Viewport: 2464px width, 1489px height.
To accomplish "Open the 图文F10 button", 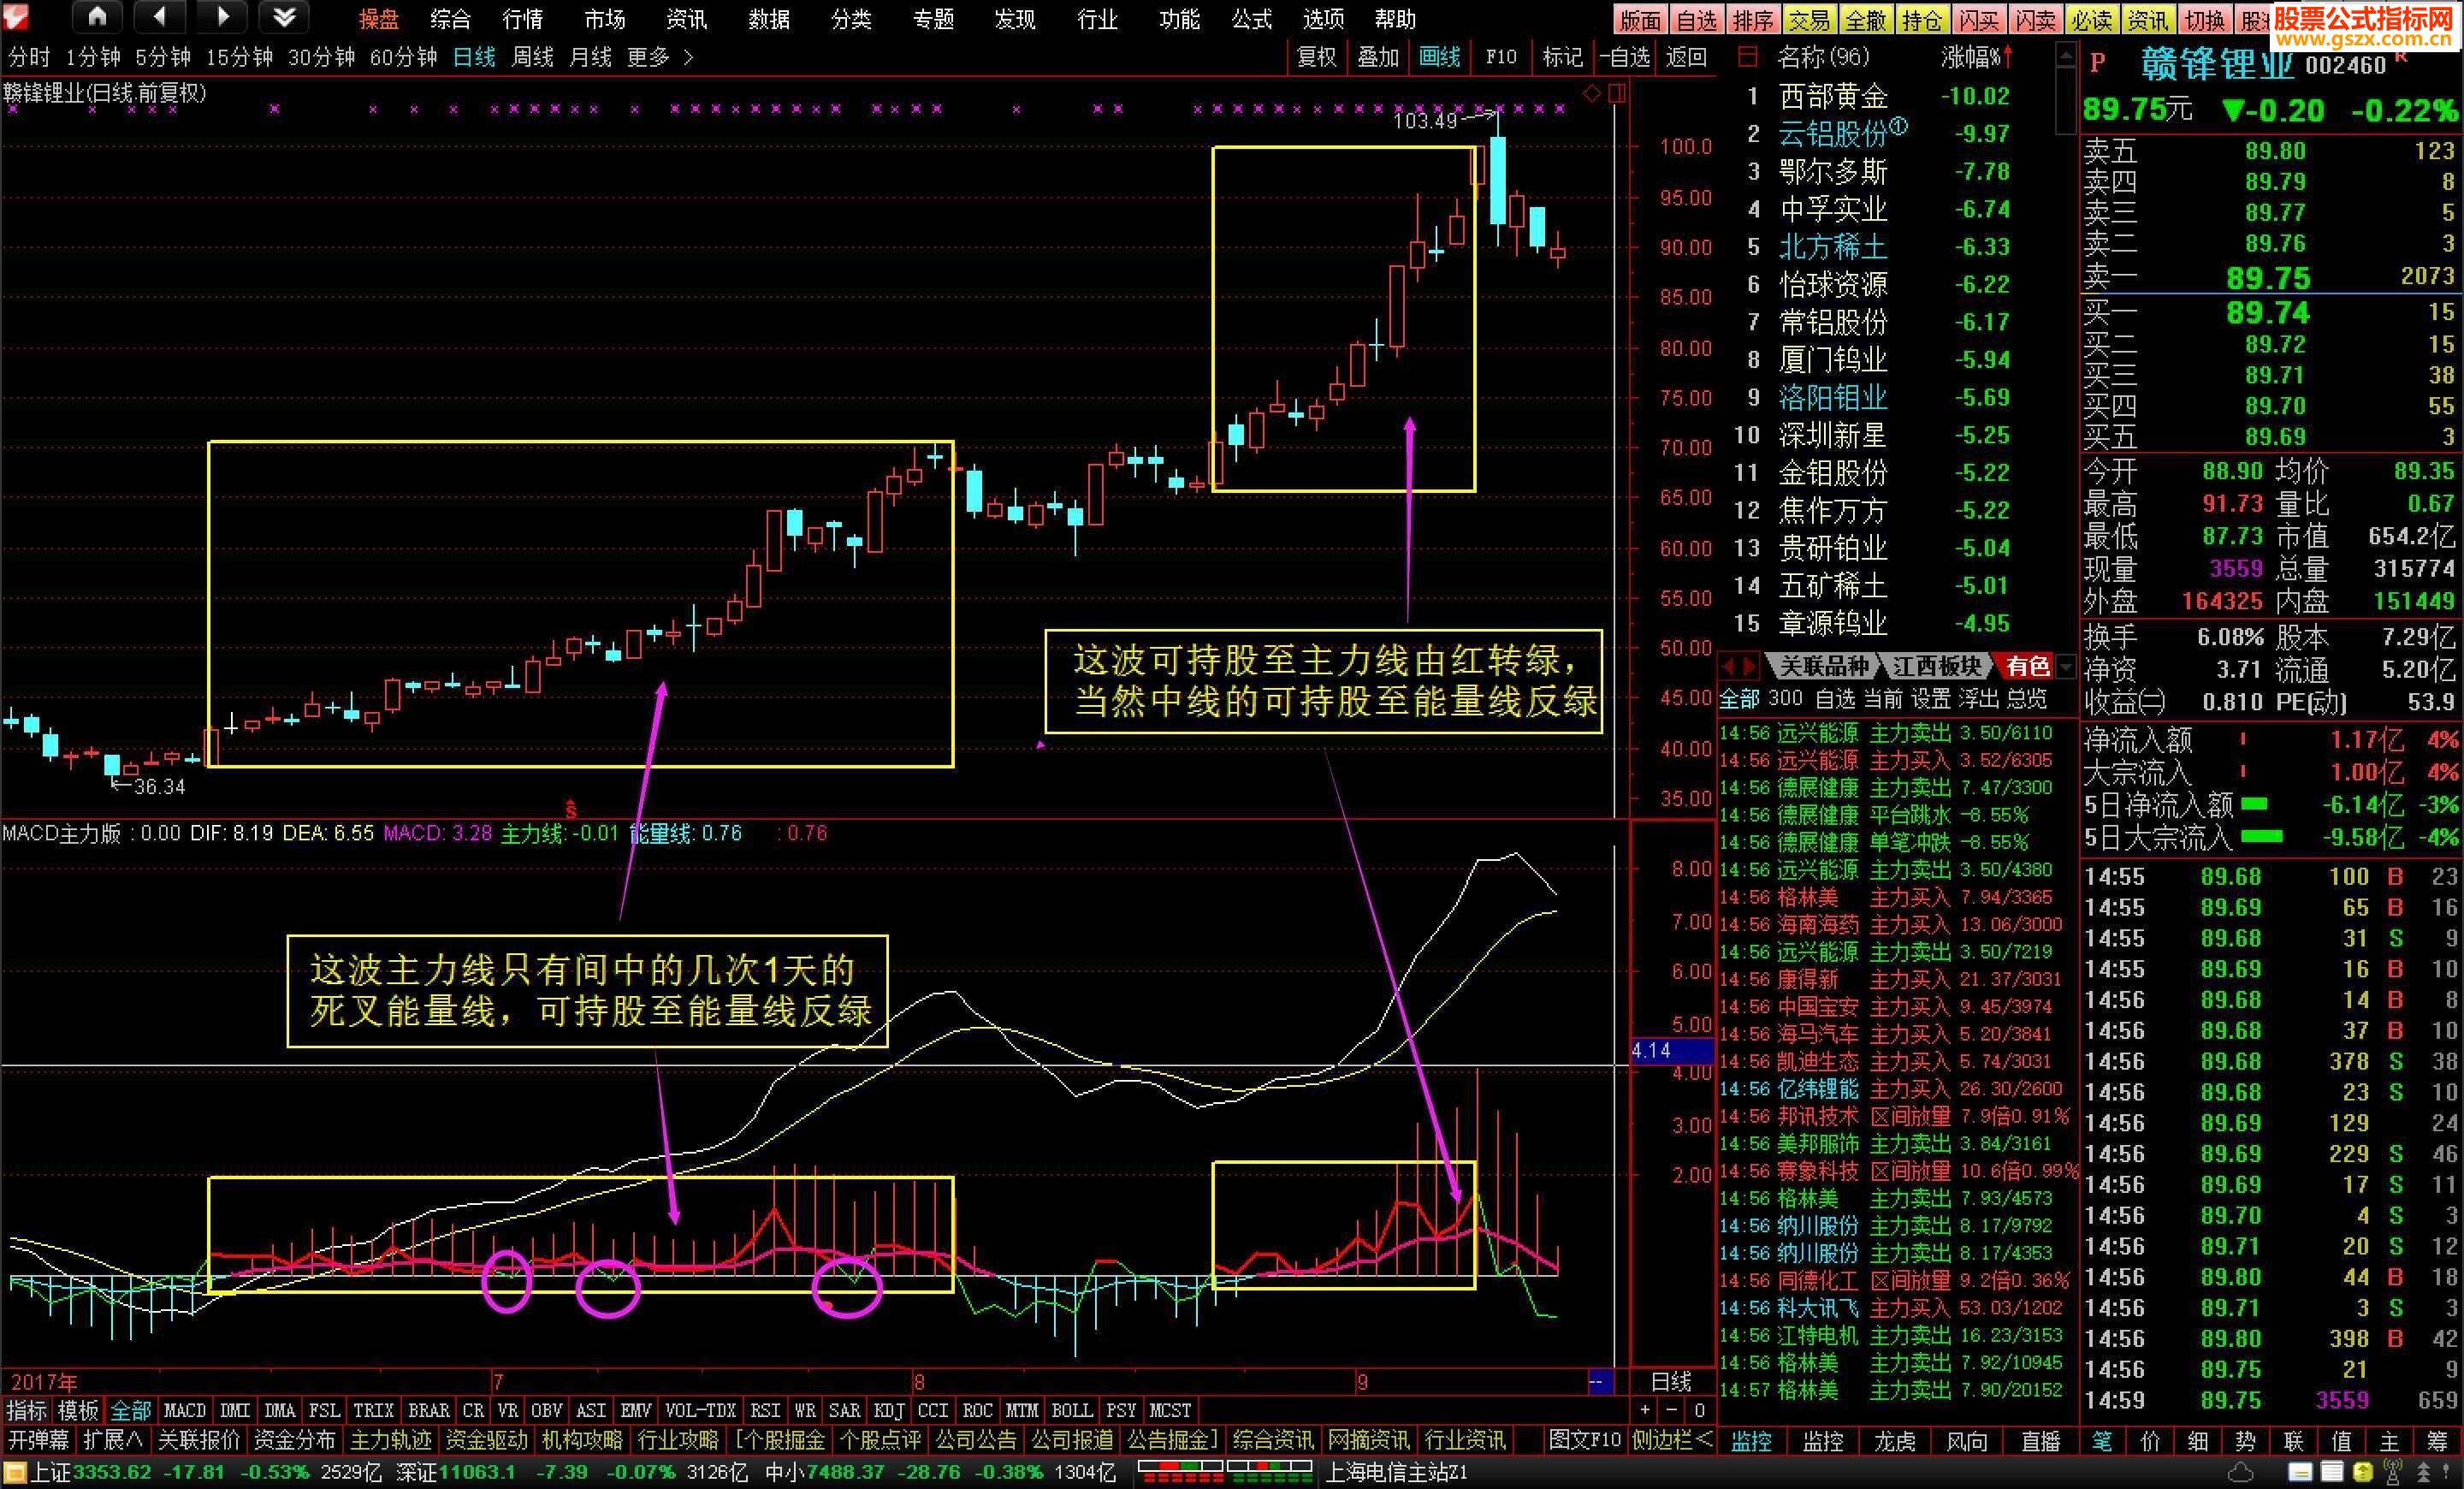I will coord(1584,1440).
